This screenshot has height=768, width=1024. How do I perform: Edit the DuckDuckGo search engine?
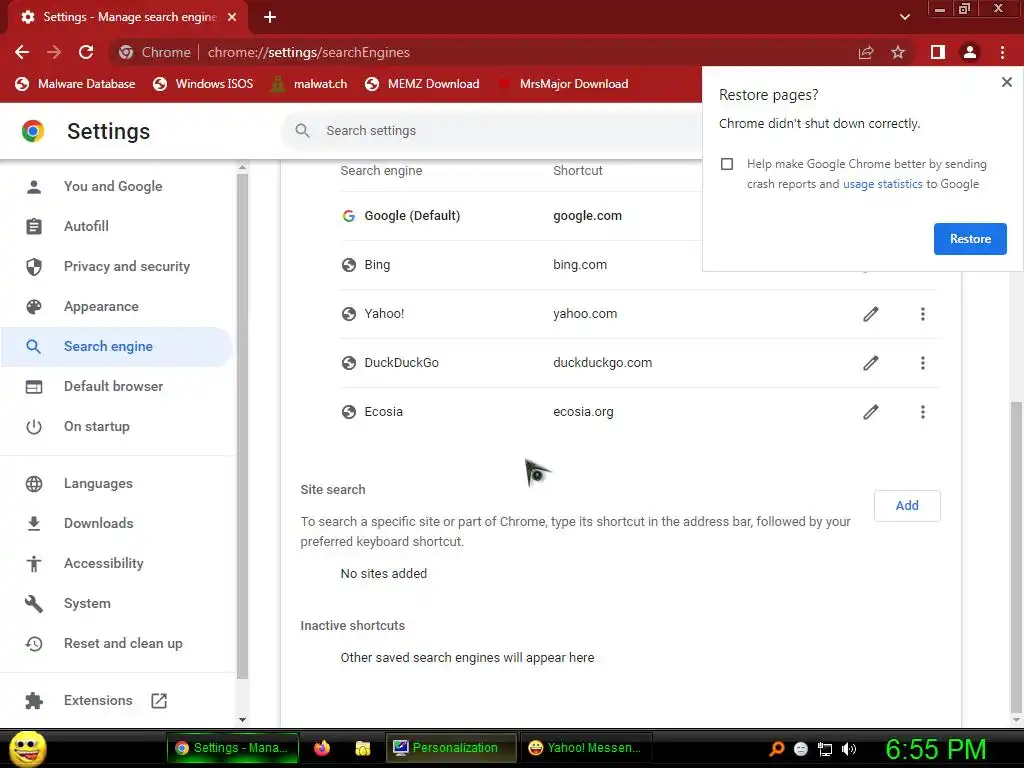871,363
